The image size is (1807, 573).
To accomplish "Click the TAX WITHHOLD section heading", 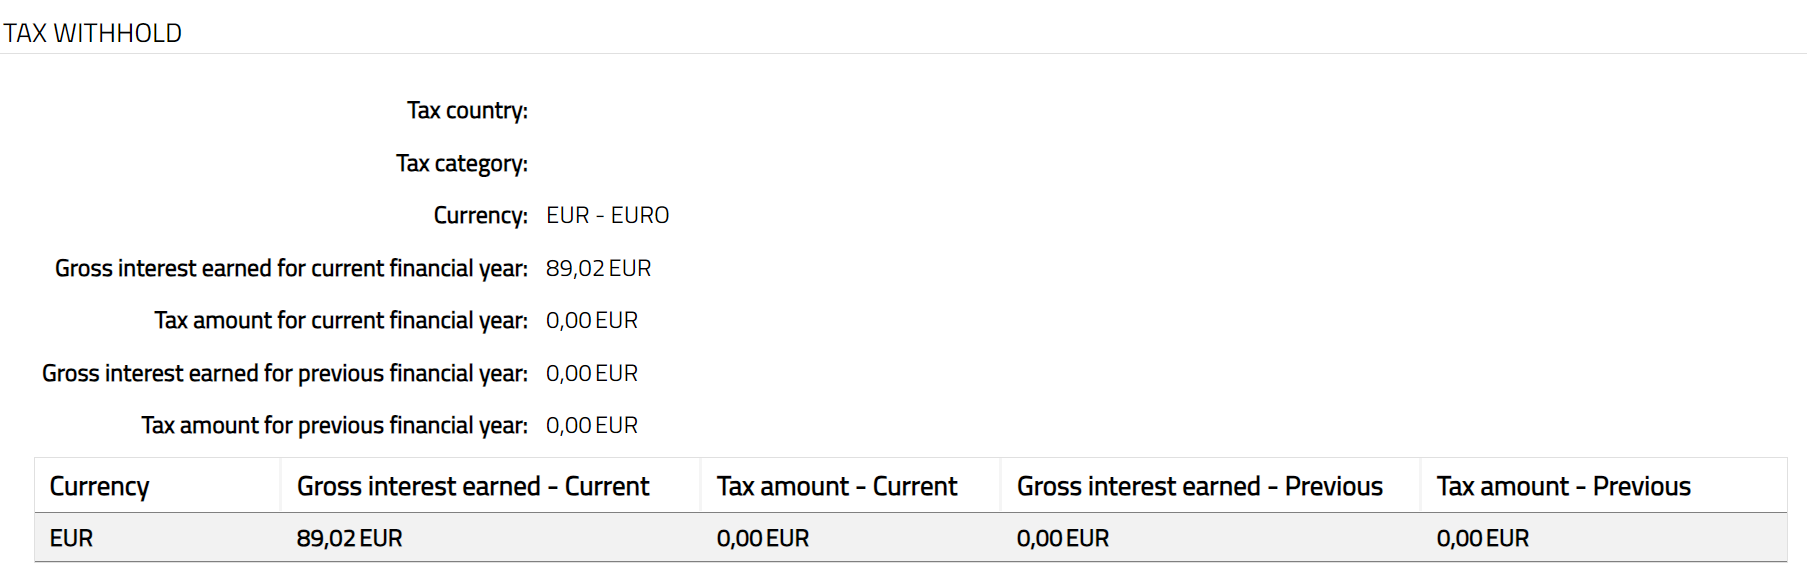I will click(92, 33).
